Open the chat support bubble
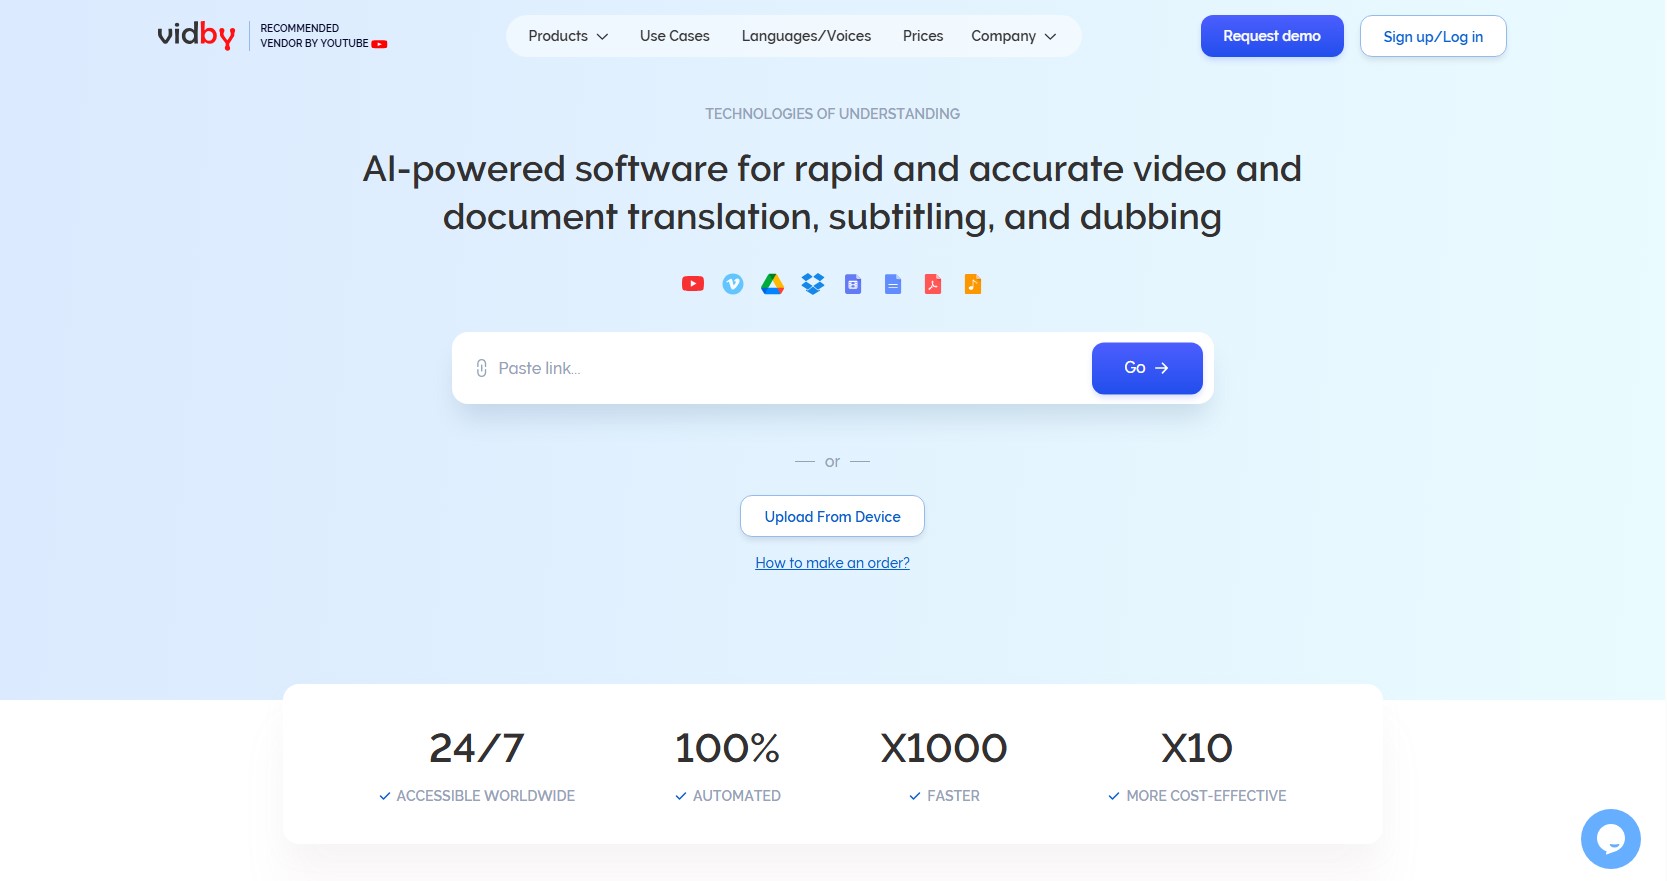The height and width of the screenshot is (881, 1667). tap(1610, 838)
